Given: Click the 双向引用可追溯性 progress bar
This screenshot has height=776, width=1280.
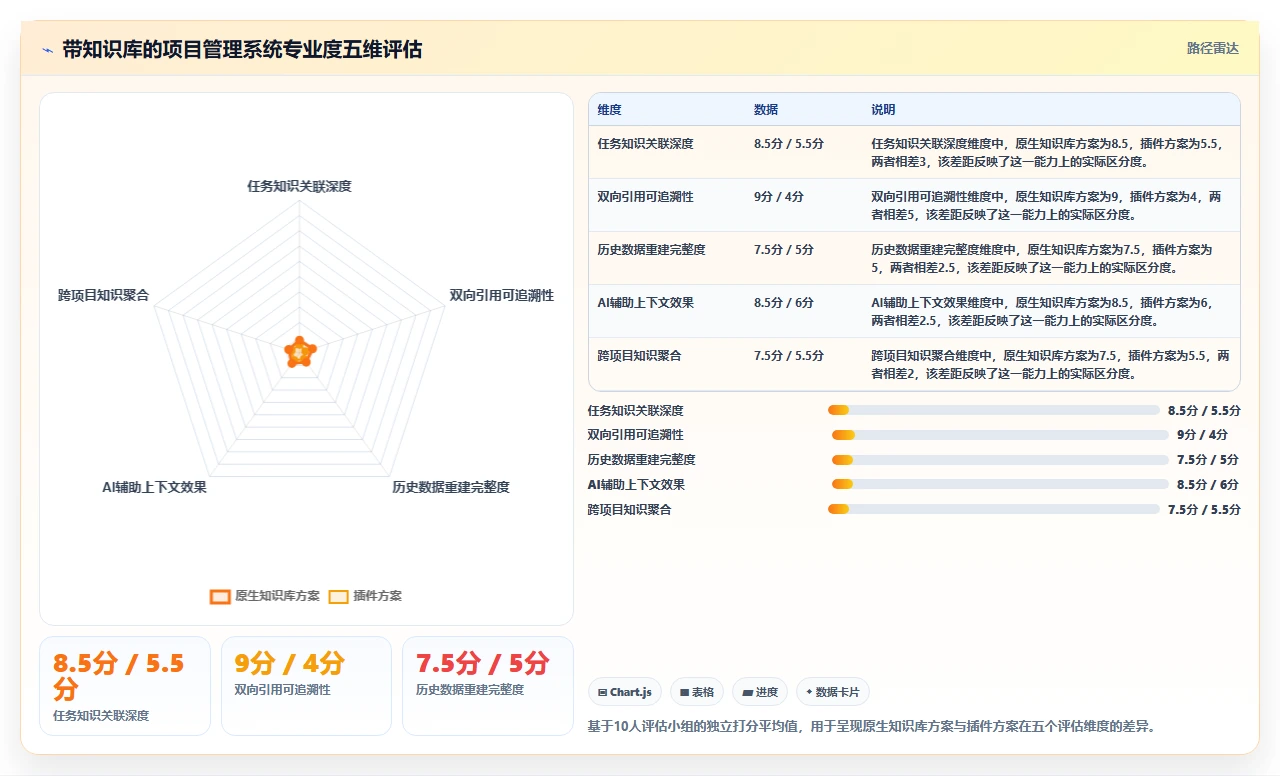Looking at the screenshot, I should (1000, 435).
